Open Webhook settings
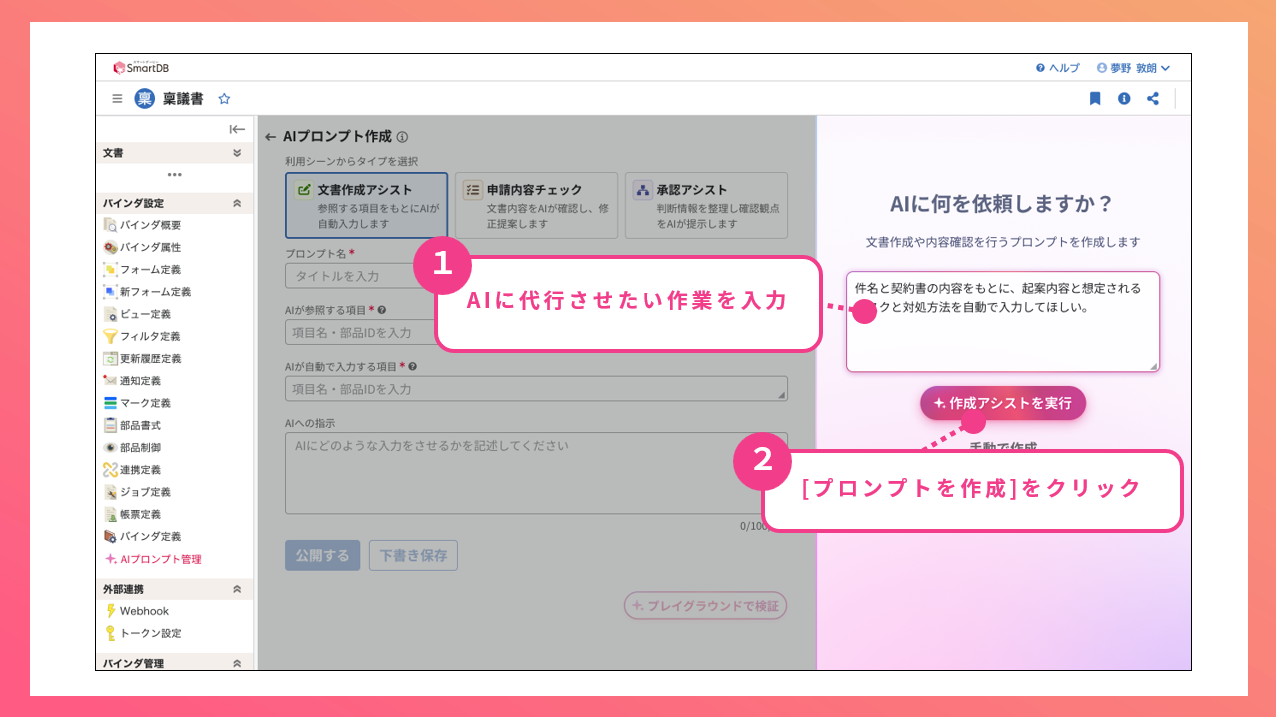Viewport: 1276px width, 717px height. [137, 611]
